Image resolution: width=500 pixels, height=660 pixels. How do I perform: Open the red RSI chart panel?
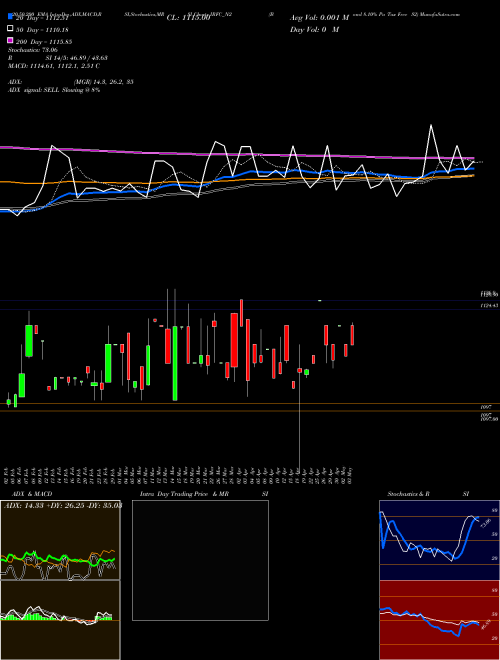tap(439, 620)
